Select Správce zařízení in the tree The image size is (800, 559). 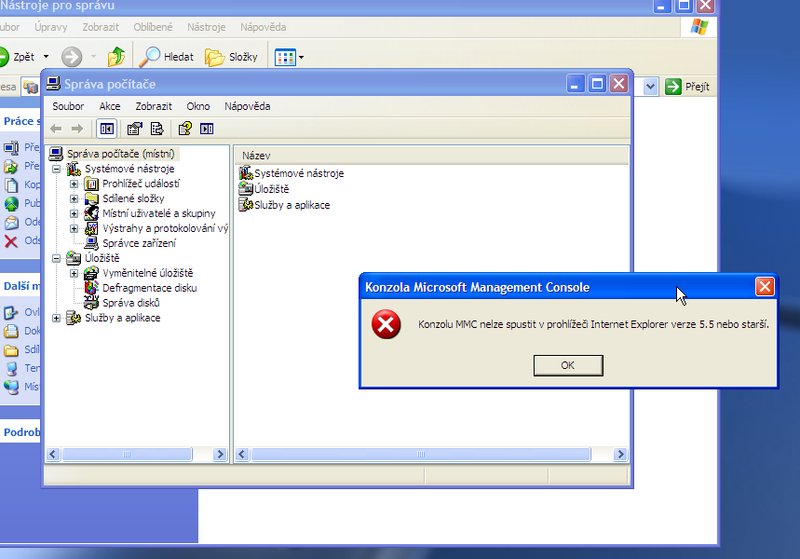pyautogui.click(x=139, y=243)
